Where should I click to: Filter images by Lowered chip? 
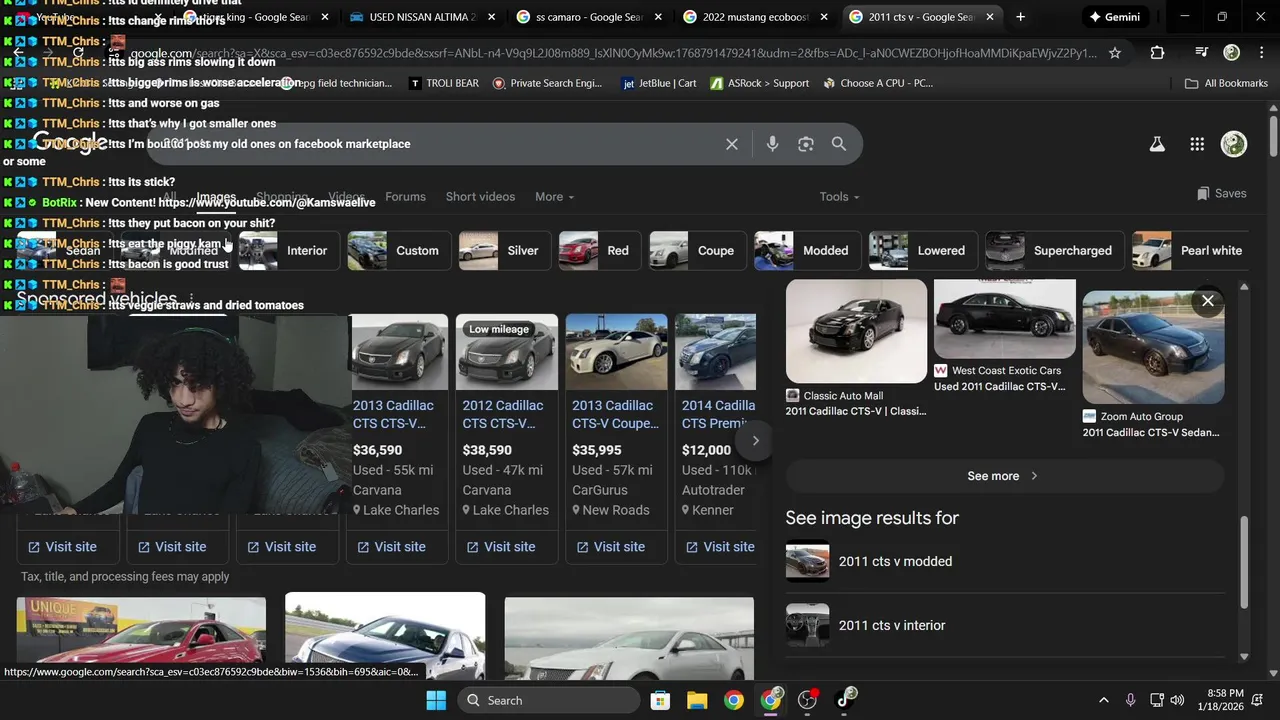point(923,251)
